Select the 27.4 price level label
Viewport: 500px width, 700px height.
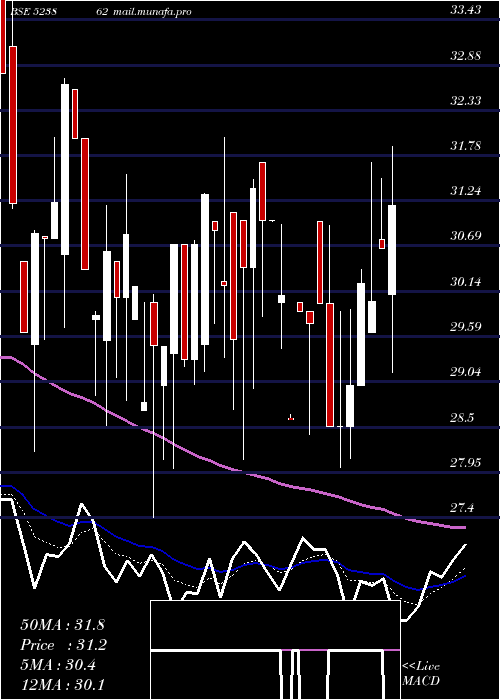tap(462, 508)
